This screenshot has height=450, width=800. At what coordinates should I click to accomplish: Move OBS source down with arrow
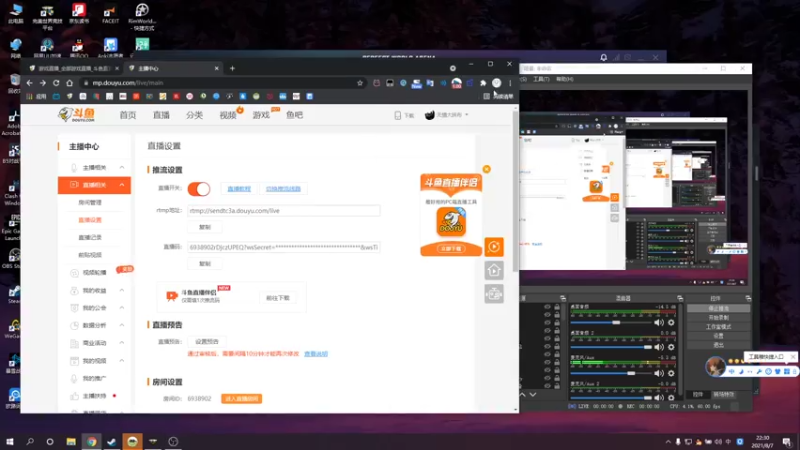click(533, 395)
